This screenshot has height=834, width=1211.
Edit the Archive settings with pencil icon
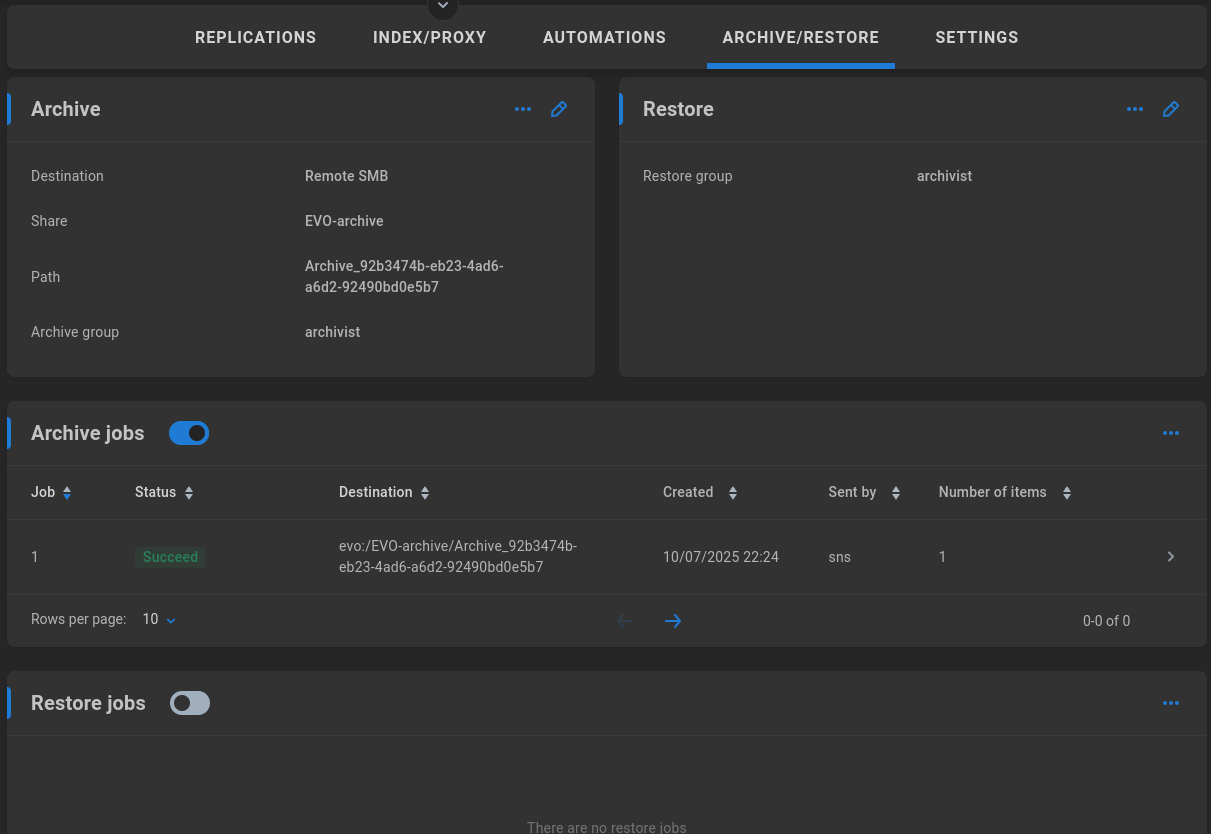[x=559, y=109]
